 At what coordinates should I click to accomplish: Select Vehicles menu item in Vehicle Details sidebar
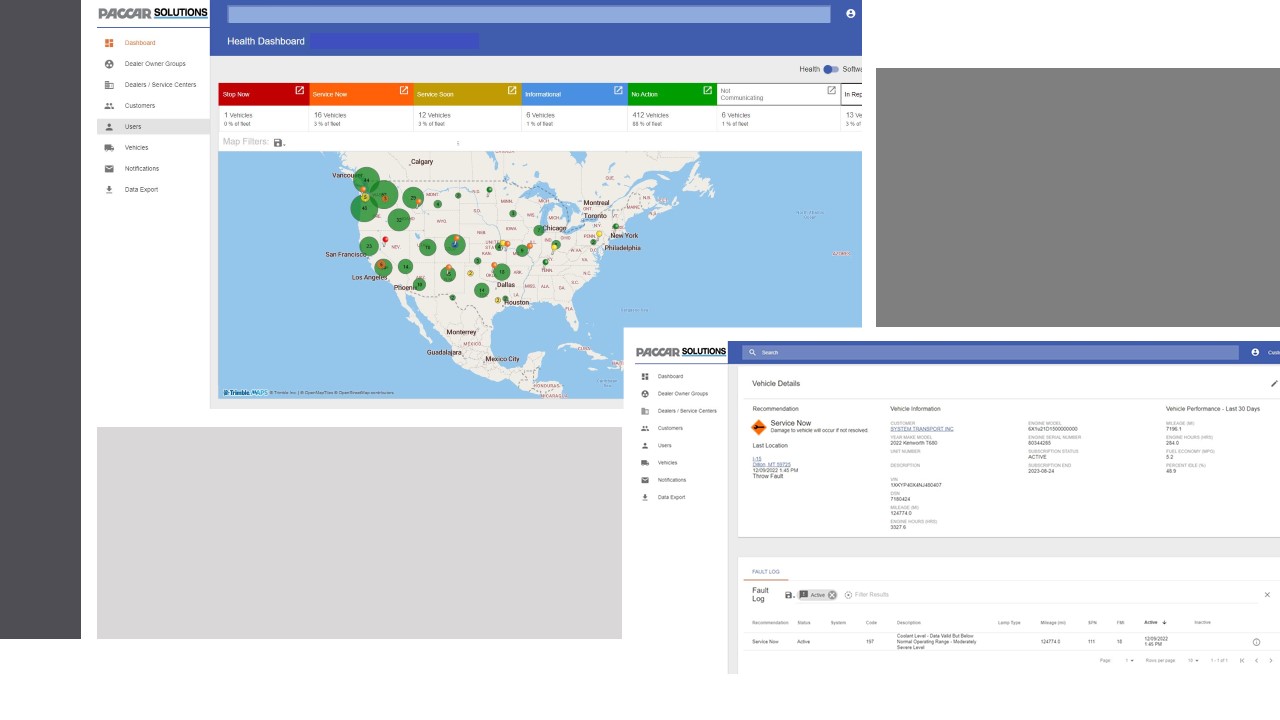(x=667, y=463)
